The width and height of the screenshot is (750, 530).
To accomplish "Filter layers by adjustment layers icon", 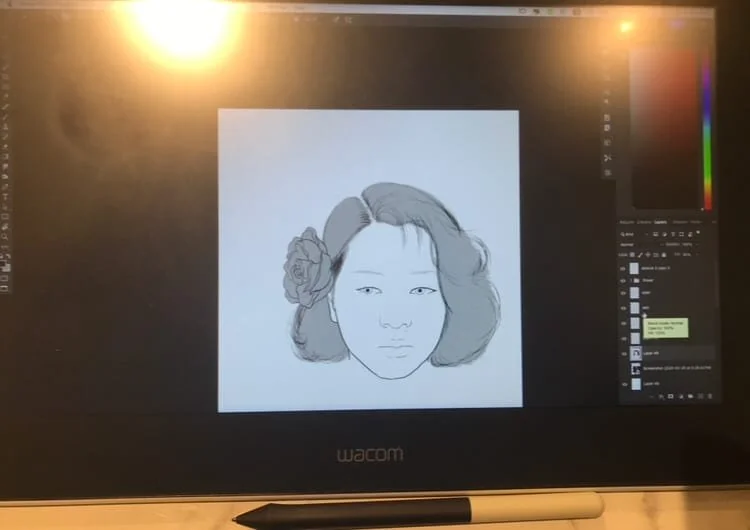I will pyautogui.click(x=664, y=234).
